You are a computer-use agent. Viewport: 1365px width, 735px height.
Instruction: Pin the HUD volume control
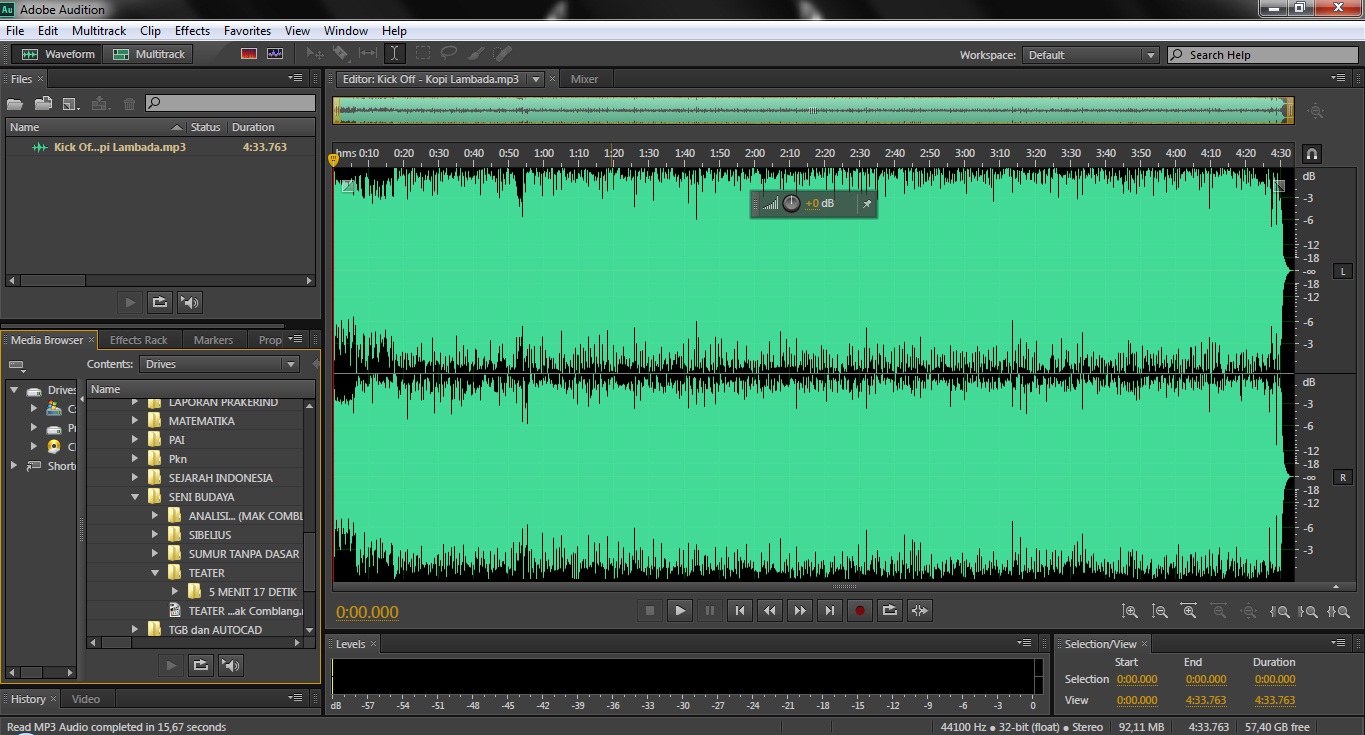(x=867, y=204)
